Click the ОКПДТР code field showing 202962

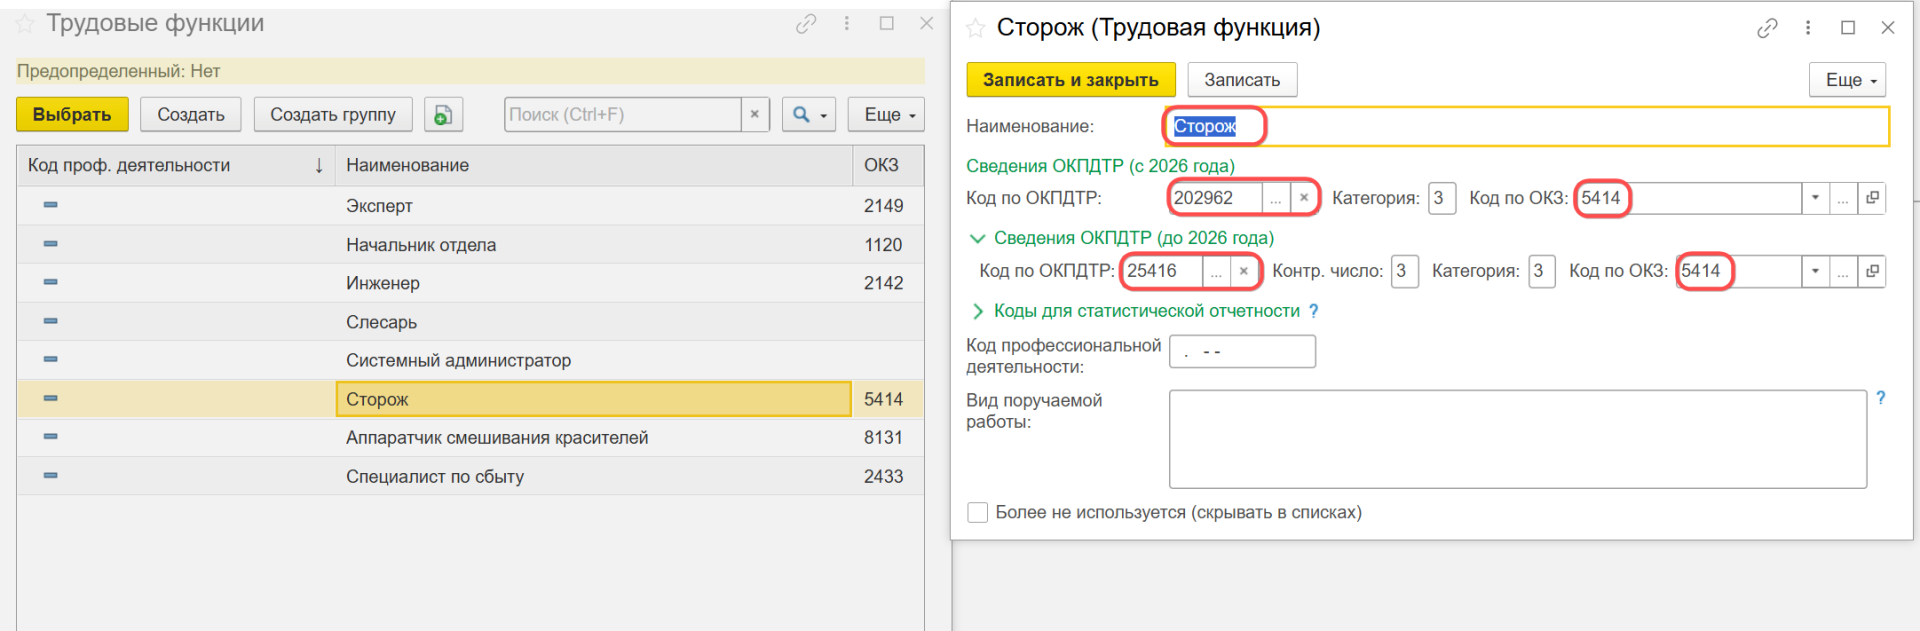point(1215,198)
